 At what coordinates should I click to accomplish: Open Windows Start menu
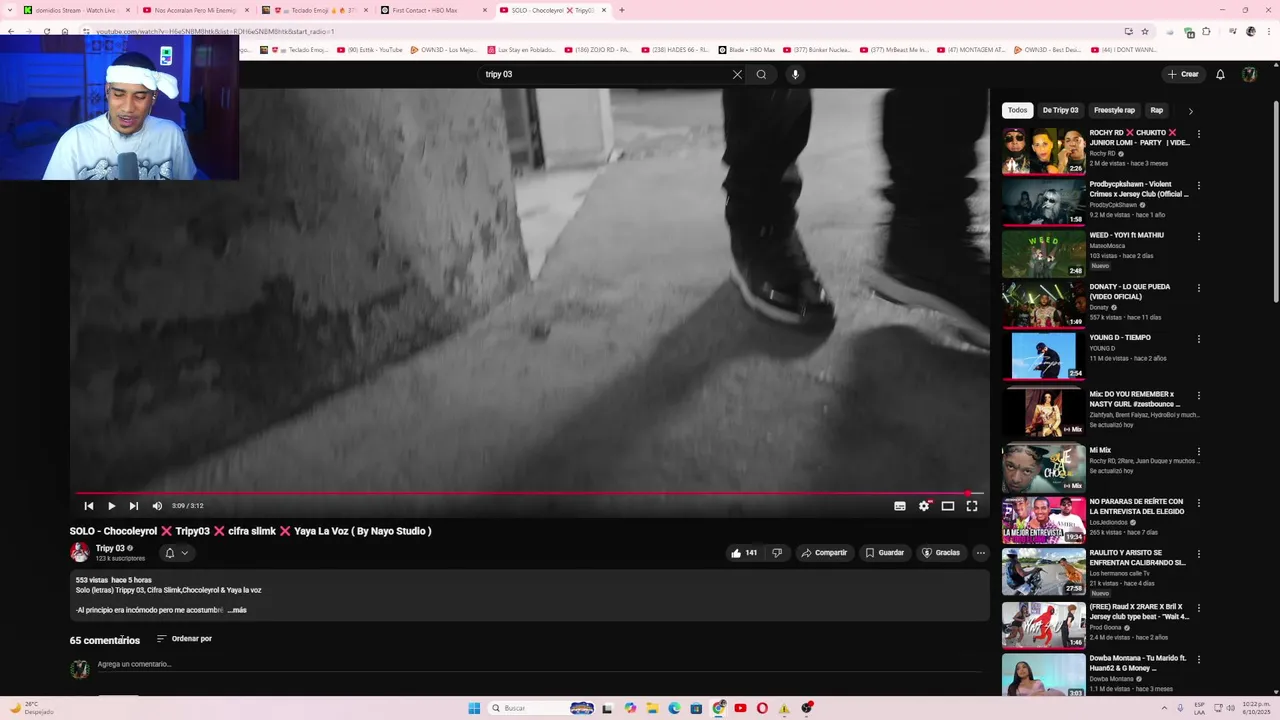pos(474,708)
